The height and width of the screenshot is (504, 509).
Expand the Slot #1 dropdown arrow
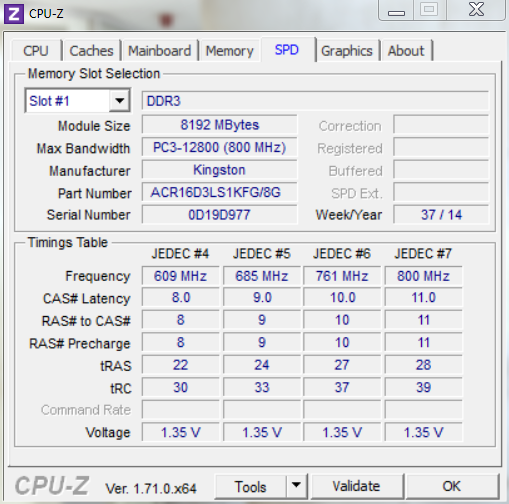[119, 100]
